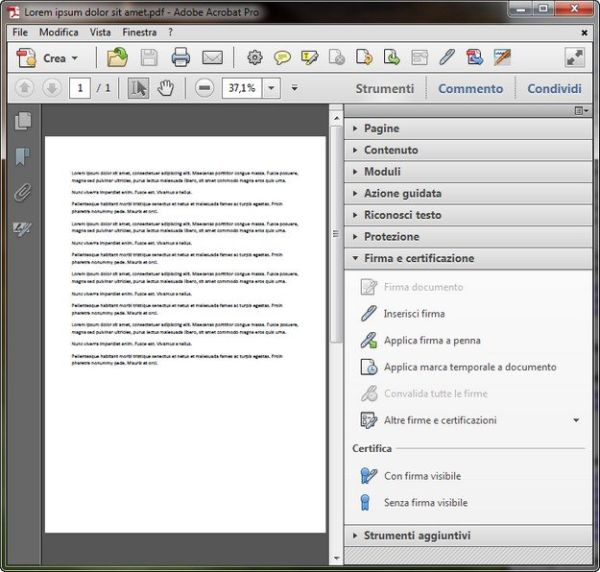Open the page thumbnails side panel
Image resolution: width=600 pixels, height=572 pixels.
tap(22, 121)
